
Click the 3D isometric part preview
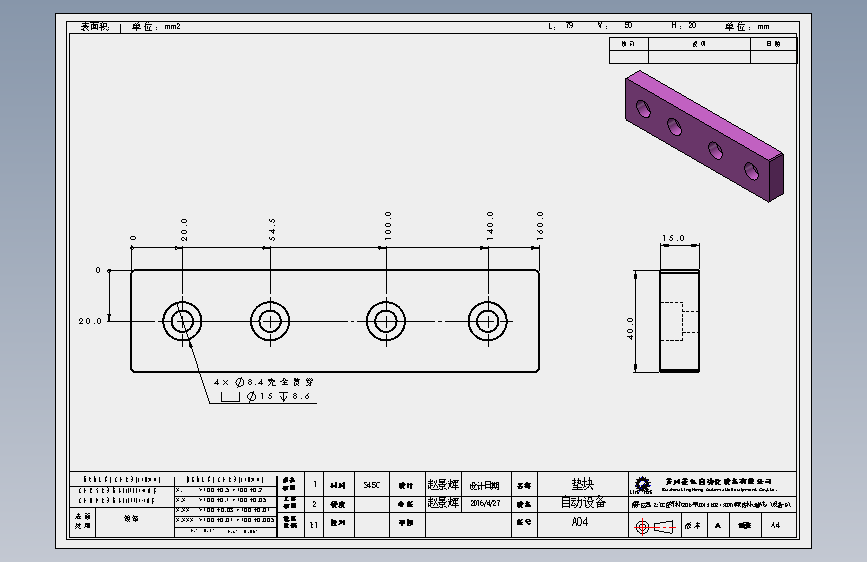tap(704, 136)
